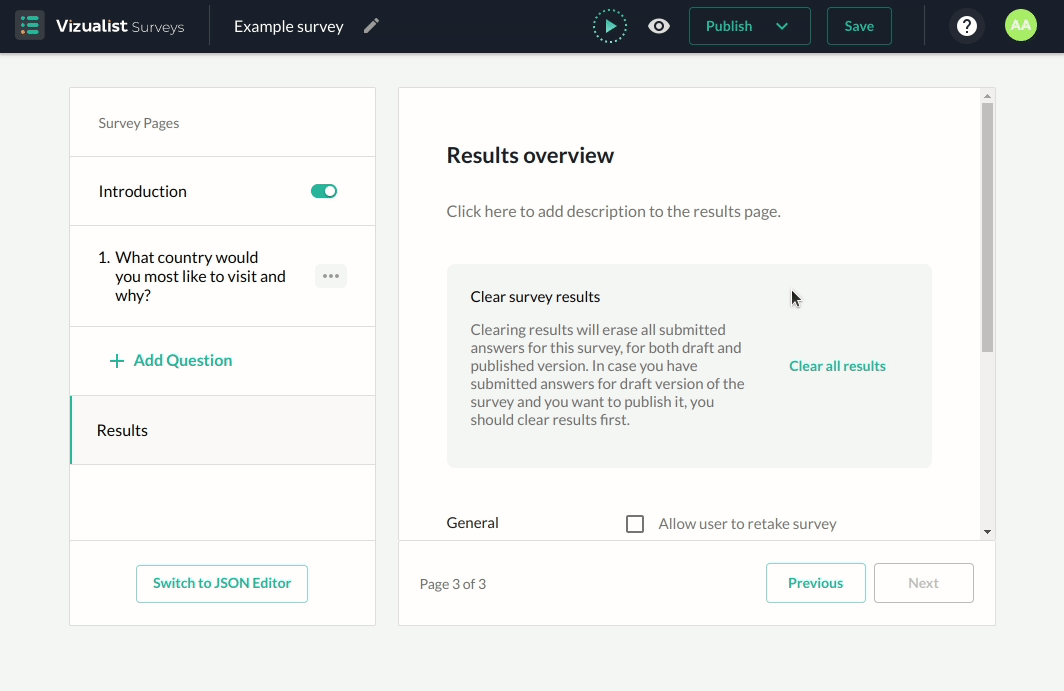Open help via question mark icon
The height and width of the screenshot is (691, 1064).
[966, 26]
